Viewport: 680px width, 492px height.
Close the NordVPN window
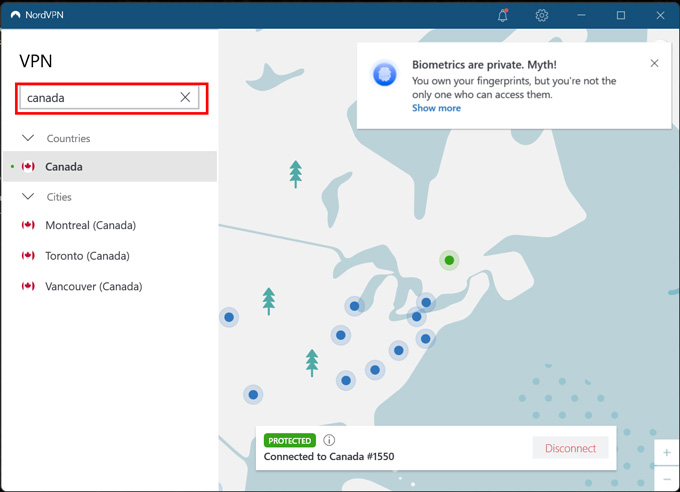[x=660, y=15]
